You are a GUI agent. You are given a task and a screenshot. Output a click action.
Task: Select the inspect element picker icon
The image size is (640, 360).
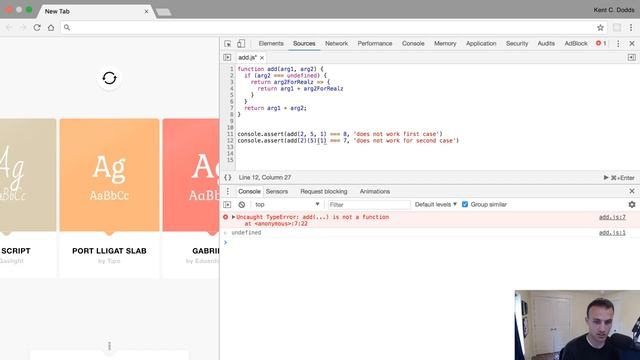(x=228, y=44)
